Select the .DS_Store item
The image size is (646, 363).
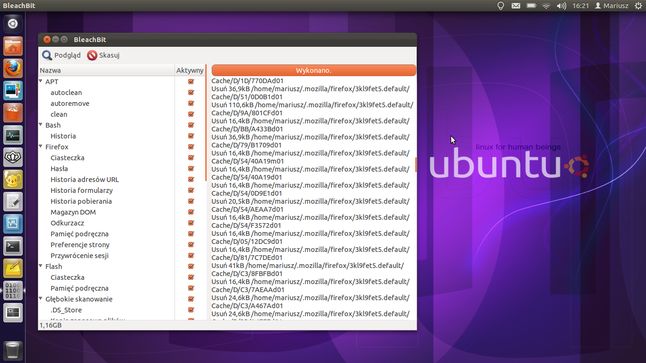[66, 310]
